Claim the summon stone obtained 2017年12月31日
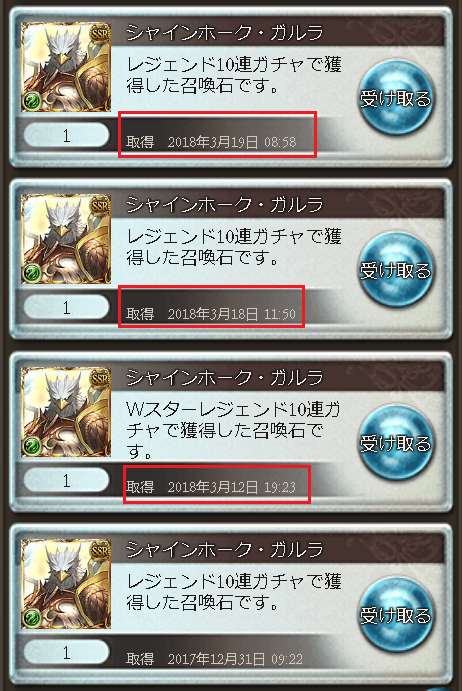The width and height of the screenshot is (462, 691). point(395,615)
